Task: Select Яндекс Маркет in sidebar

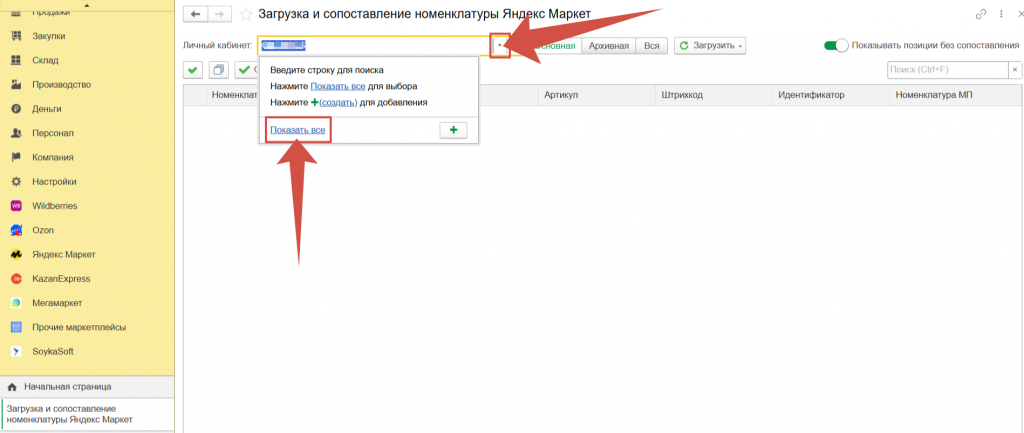Action: coord(63,255)
